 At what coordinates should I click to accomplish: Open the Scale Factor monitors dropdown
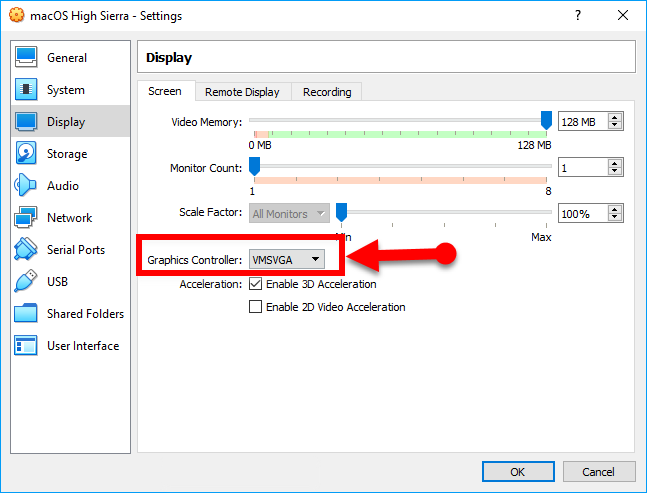(x=289, y=213)
